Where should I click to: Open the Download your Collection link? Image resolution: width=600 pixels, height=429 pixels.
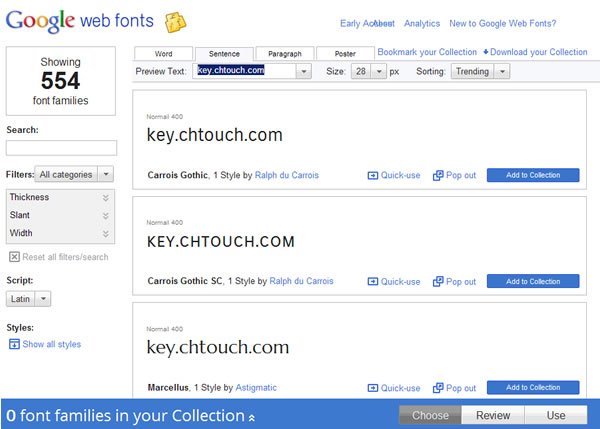[535, 52]
